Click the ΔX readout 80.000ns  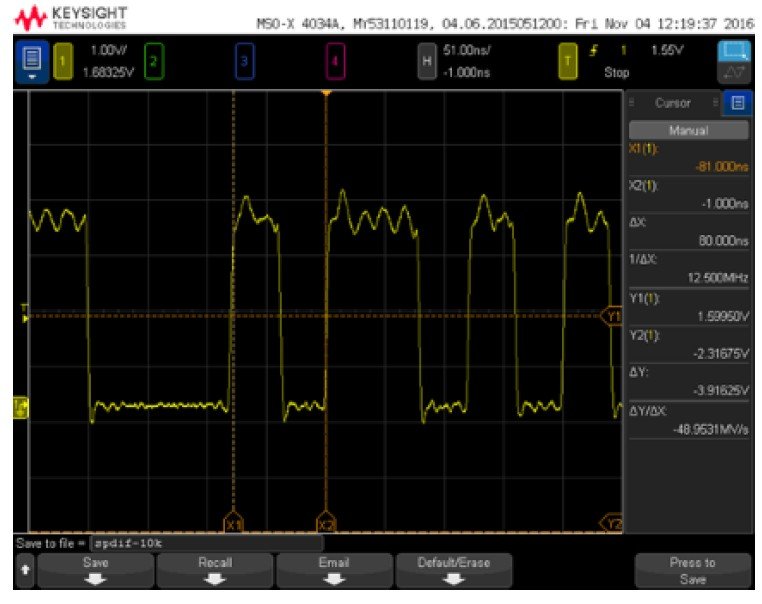[724, 241]
